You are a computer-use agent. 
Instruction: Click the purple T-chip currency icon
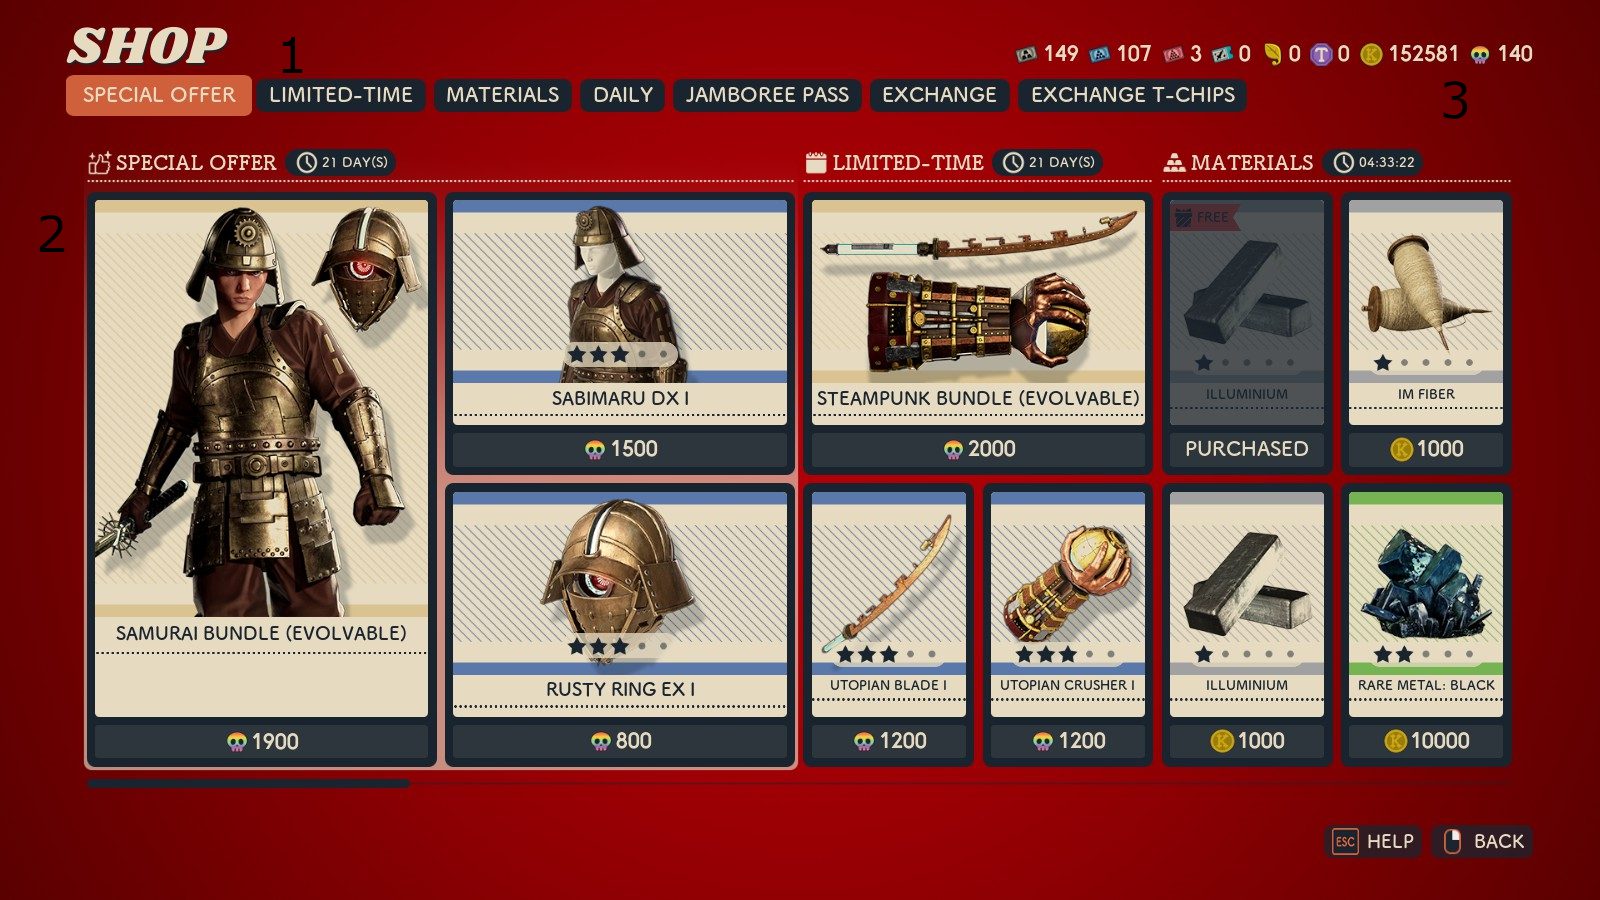(x=1322, y=54)
